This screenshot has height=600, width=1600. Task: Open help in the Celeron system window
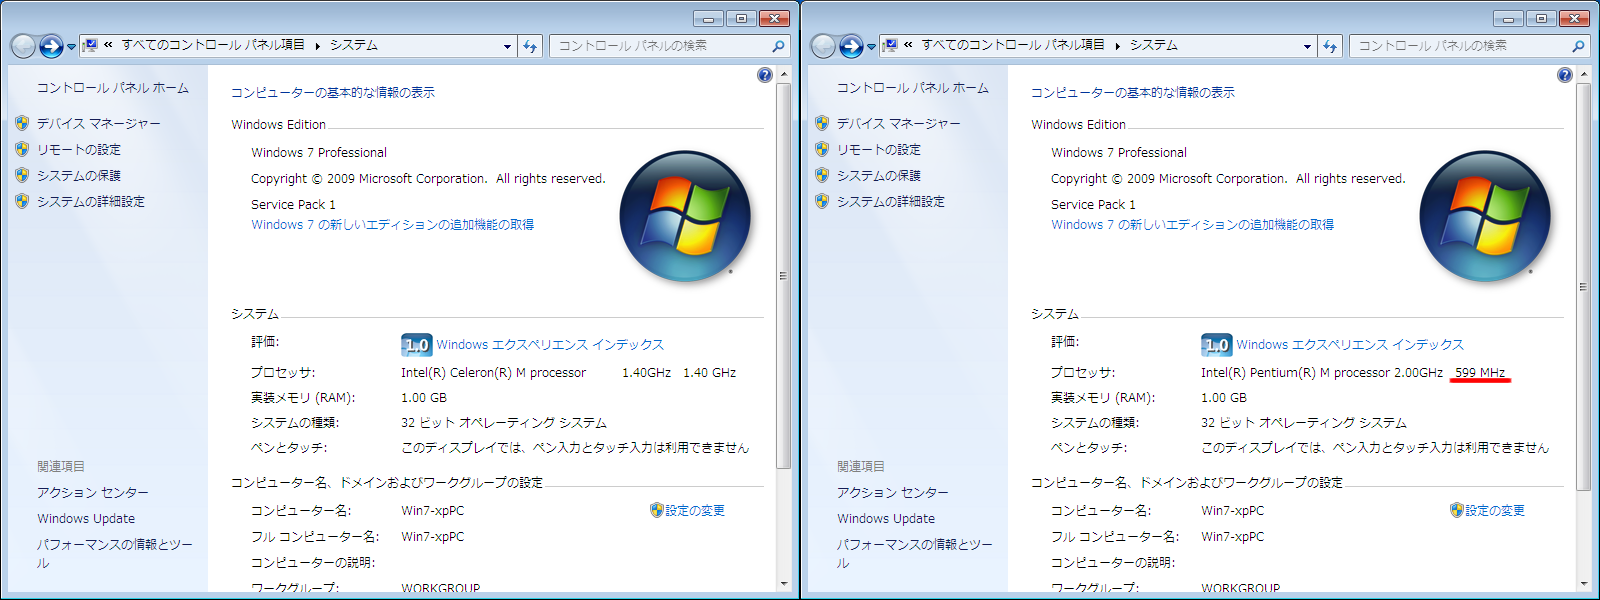765,75
